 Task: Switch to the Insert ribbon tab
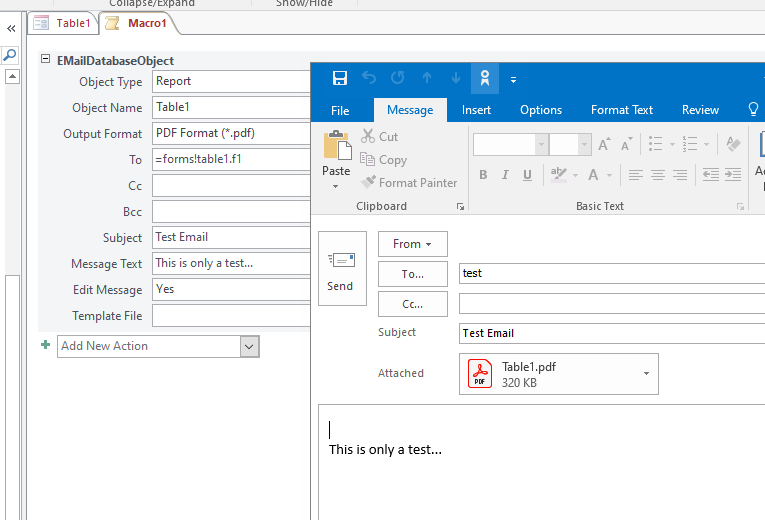point(476,110)
